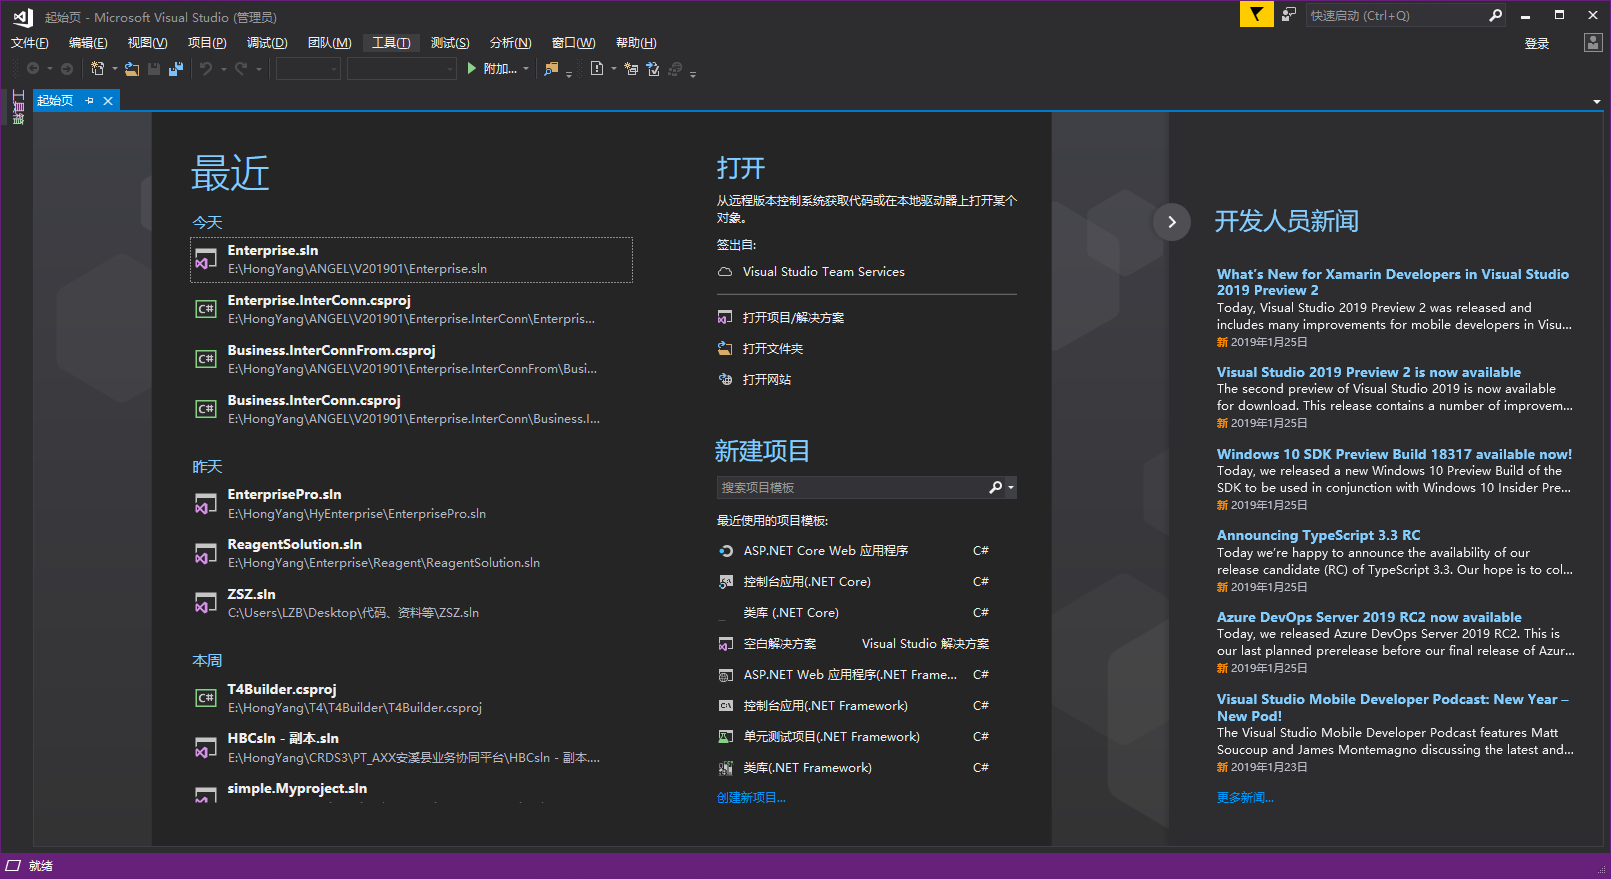1611x879 pixels.
Task: Click the 创建新项目... link
Action: [x=751, y=798]
